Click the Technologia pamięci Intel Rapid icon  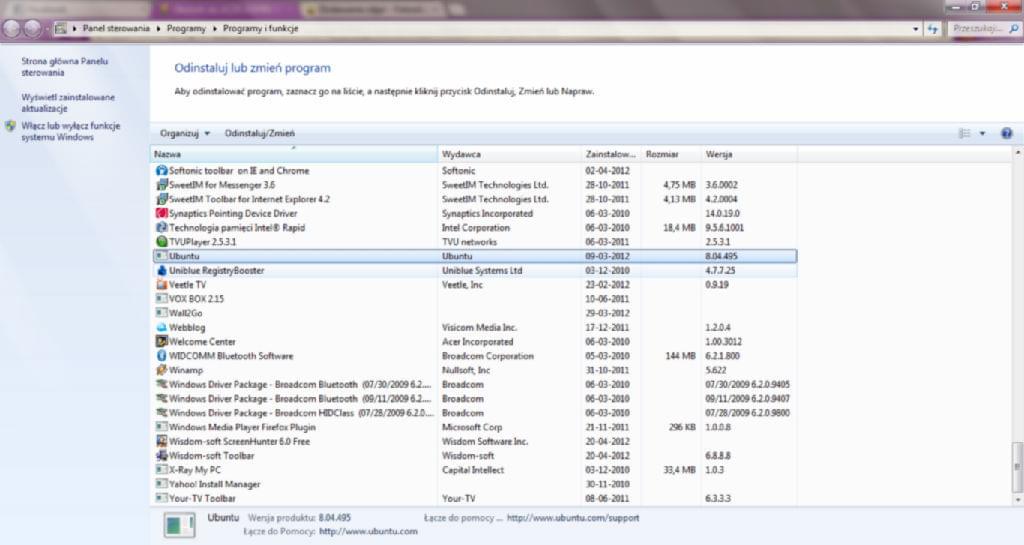(161, 228)
